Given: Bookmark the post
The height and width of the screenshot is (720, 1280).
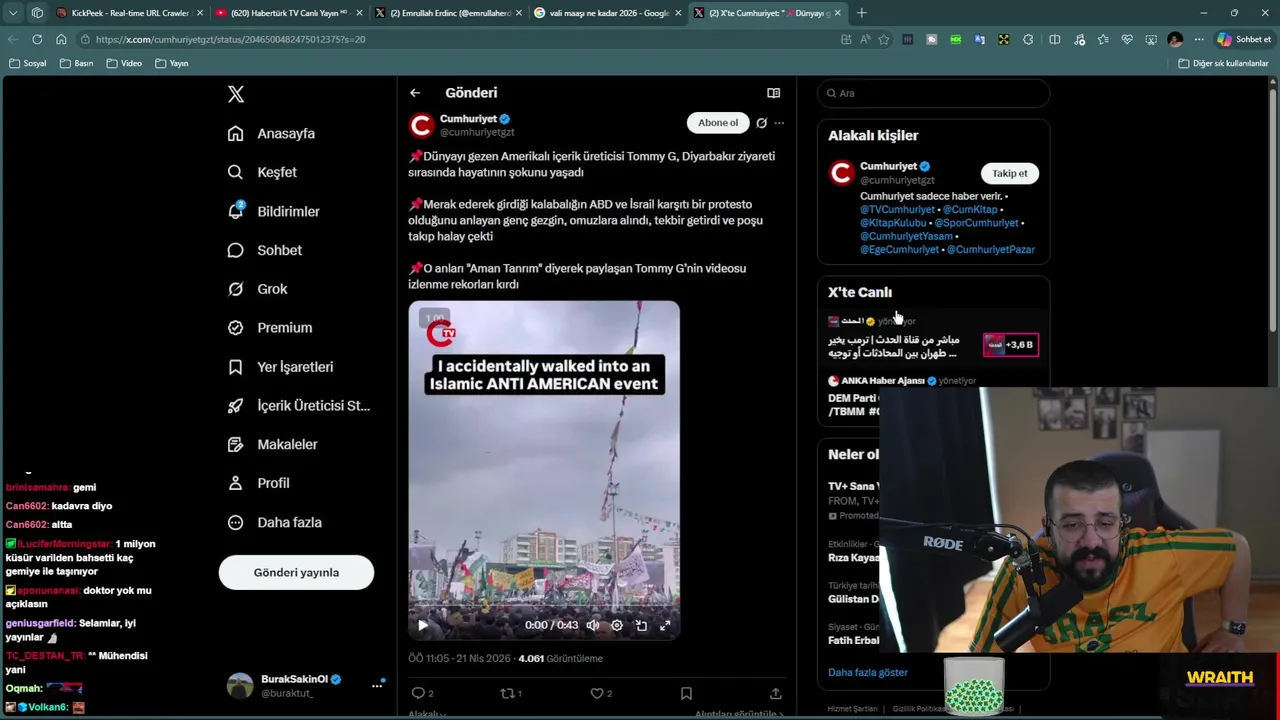Looking at the screenshot, I should (x=686, y=693).
